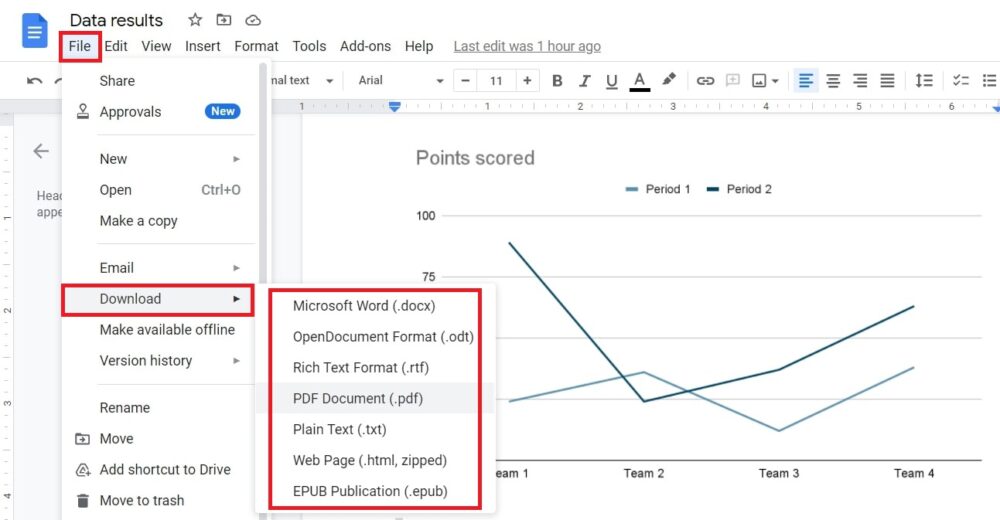Enable center text alignment
This screenshot has width=1000, height=520.
pyautogui.click(x=833, y=81)
